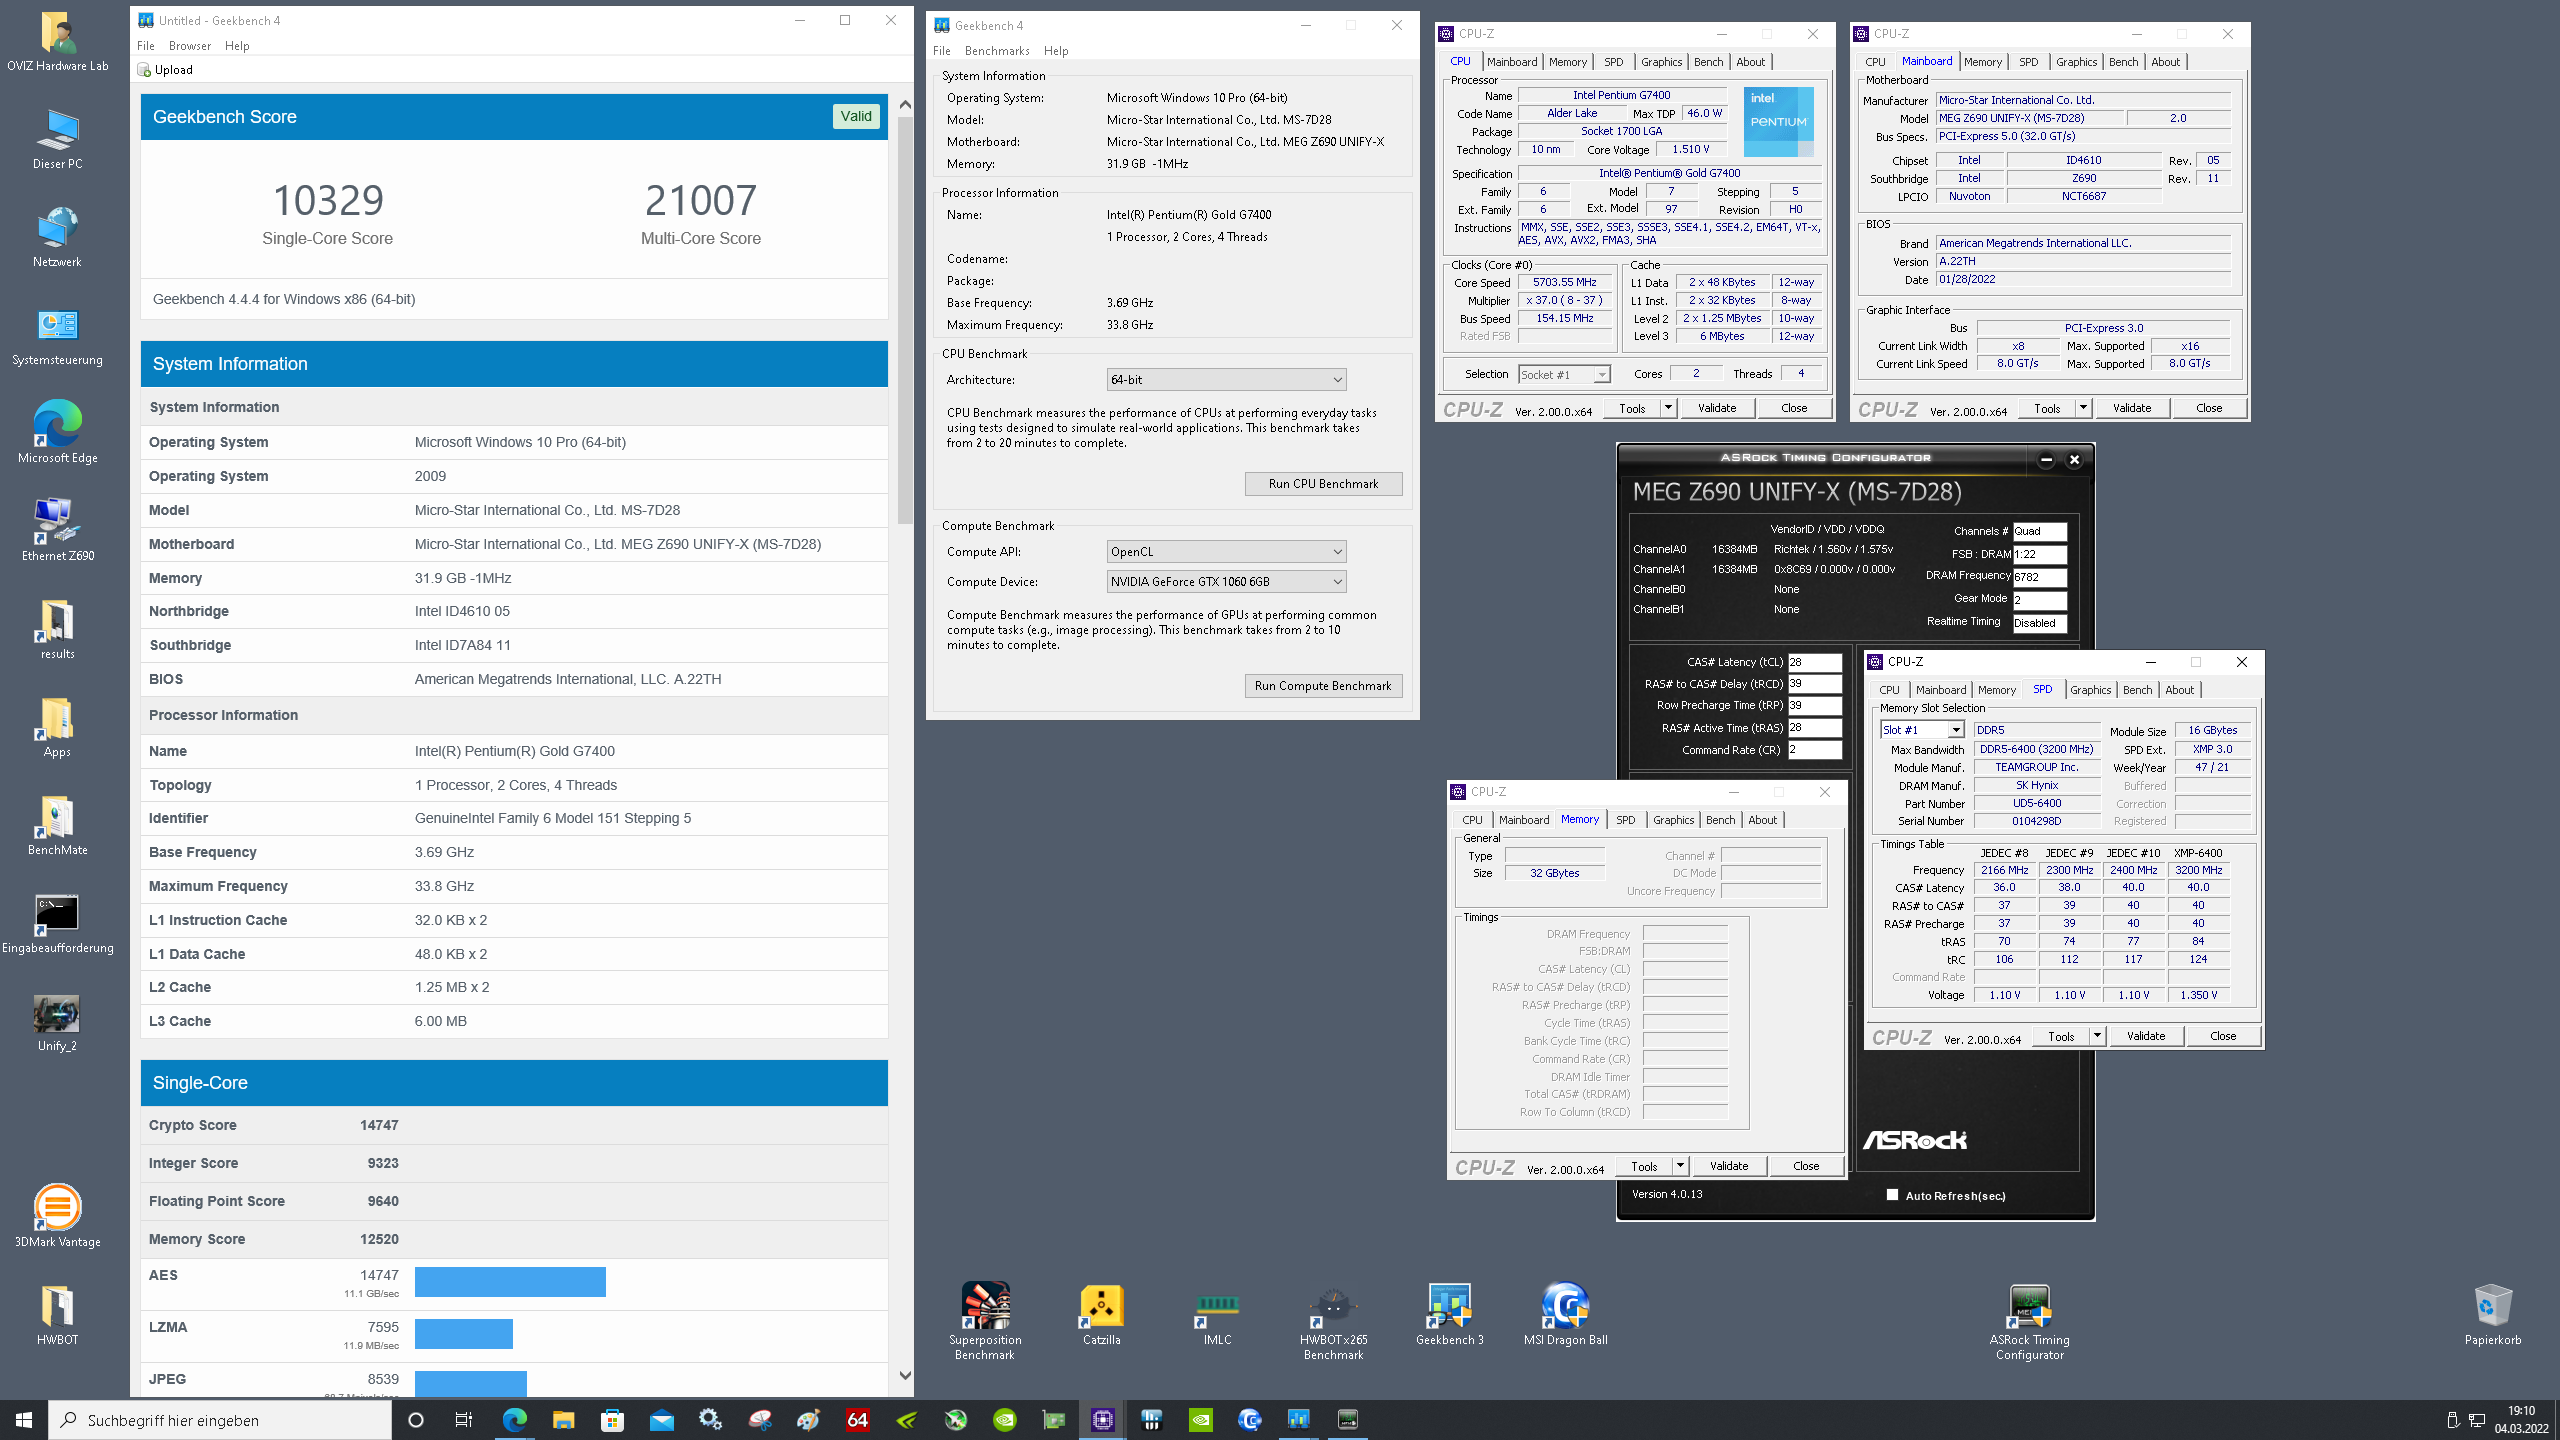Expand Tools dropdown arrow in CPU-Z CPU window
2560x1440 pixels.
pos(1668,408)
